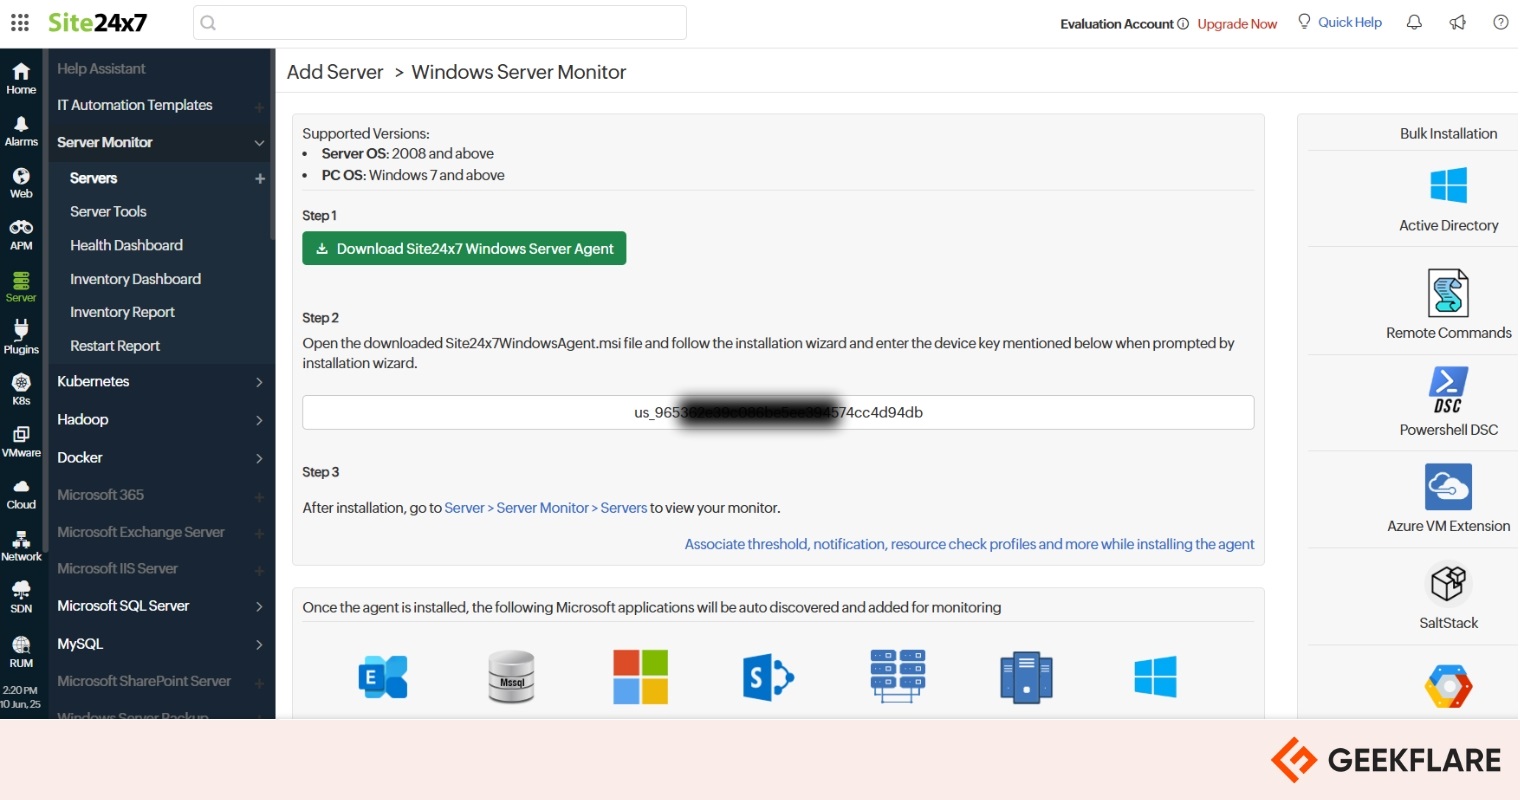Choose Powershell DSC bulk installation
The image size is (1520, 800).
[1448, 401]
